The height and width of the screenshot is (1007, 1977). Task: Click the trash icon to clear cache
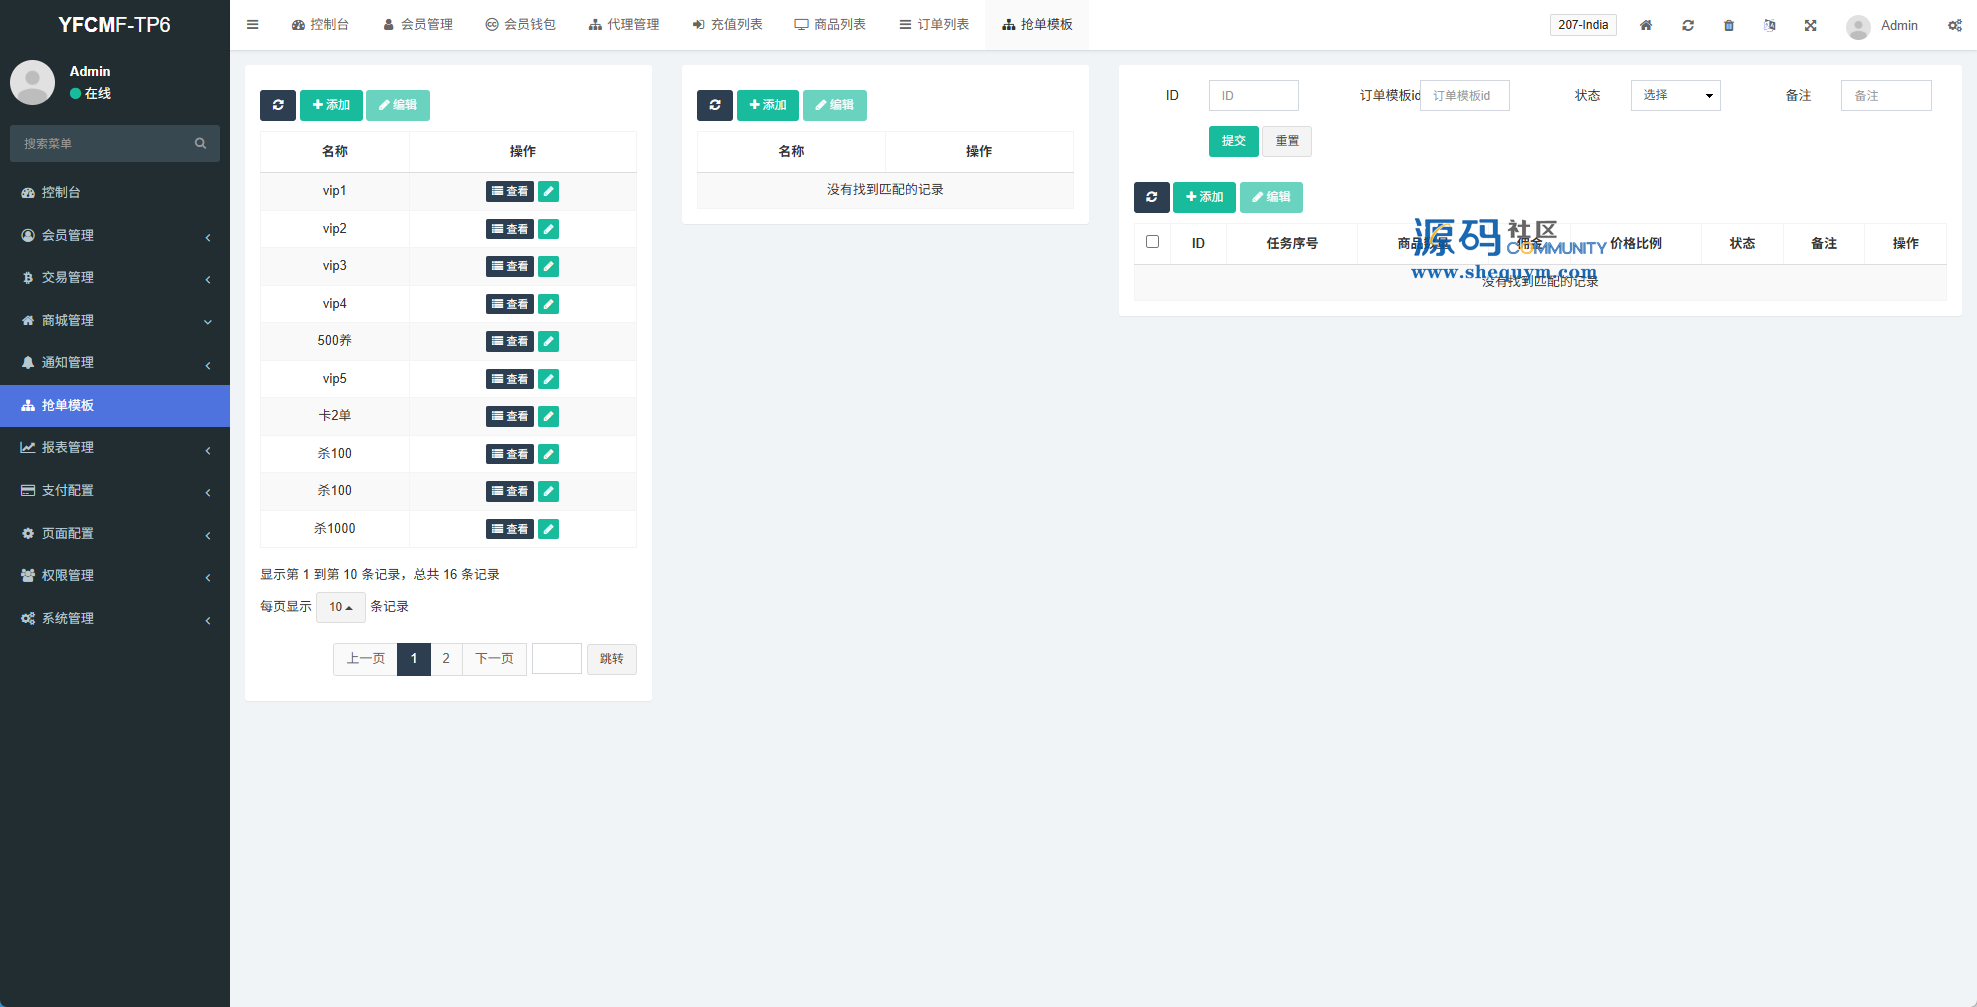[1728, 25]
